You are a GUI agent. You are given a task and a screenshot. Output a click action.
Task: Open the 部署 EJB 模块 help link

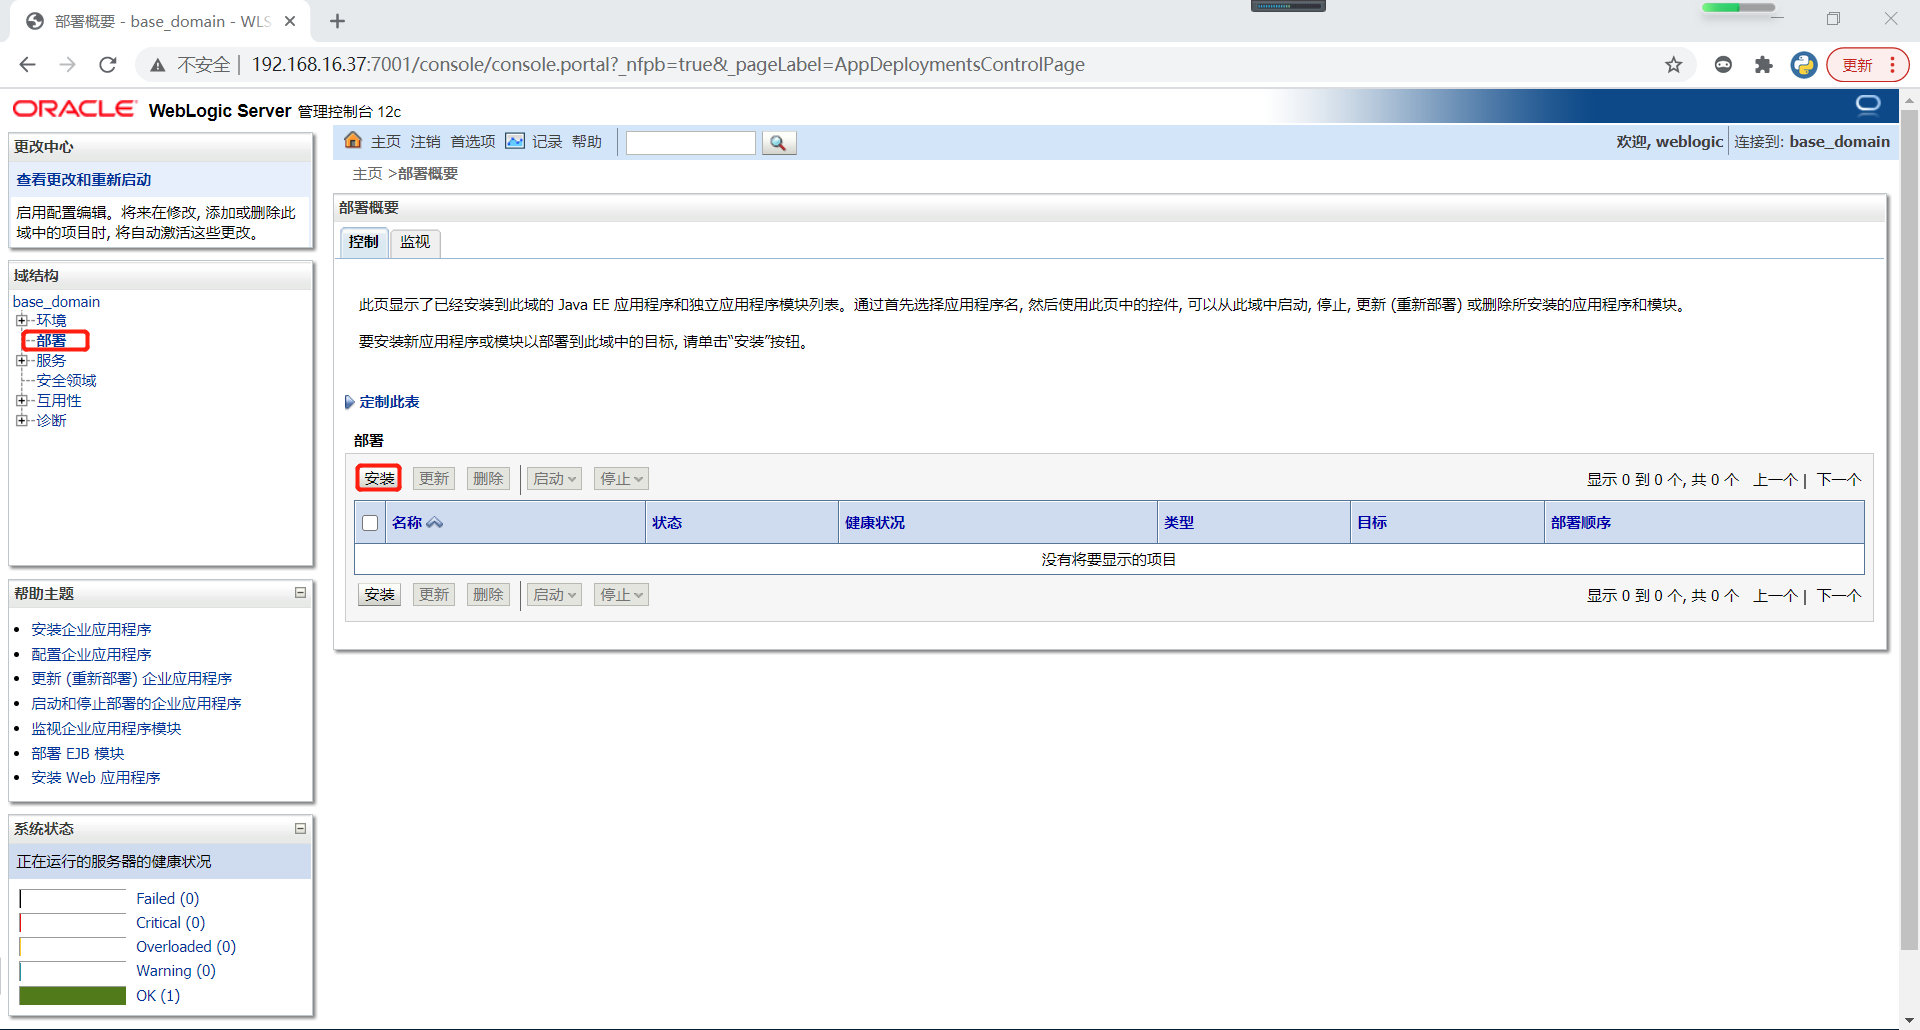click(78, 754)
